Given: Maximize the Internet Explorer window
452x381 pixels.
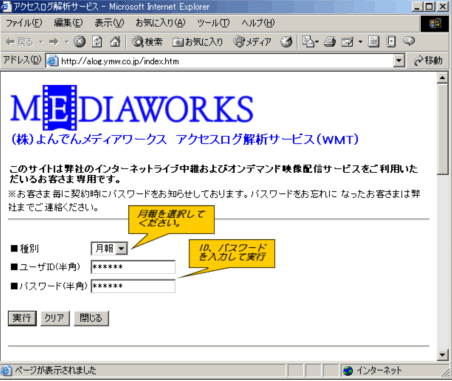Looking at the screenshot, I should click(x=429, y=6).
